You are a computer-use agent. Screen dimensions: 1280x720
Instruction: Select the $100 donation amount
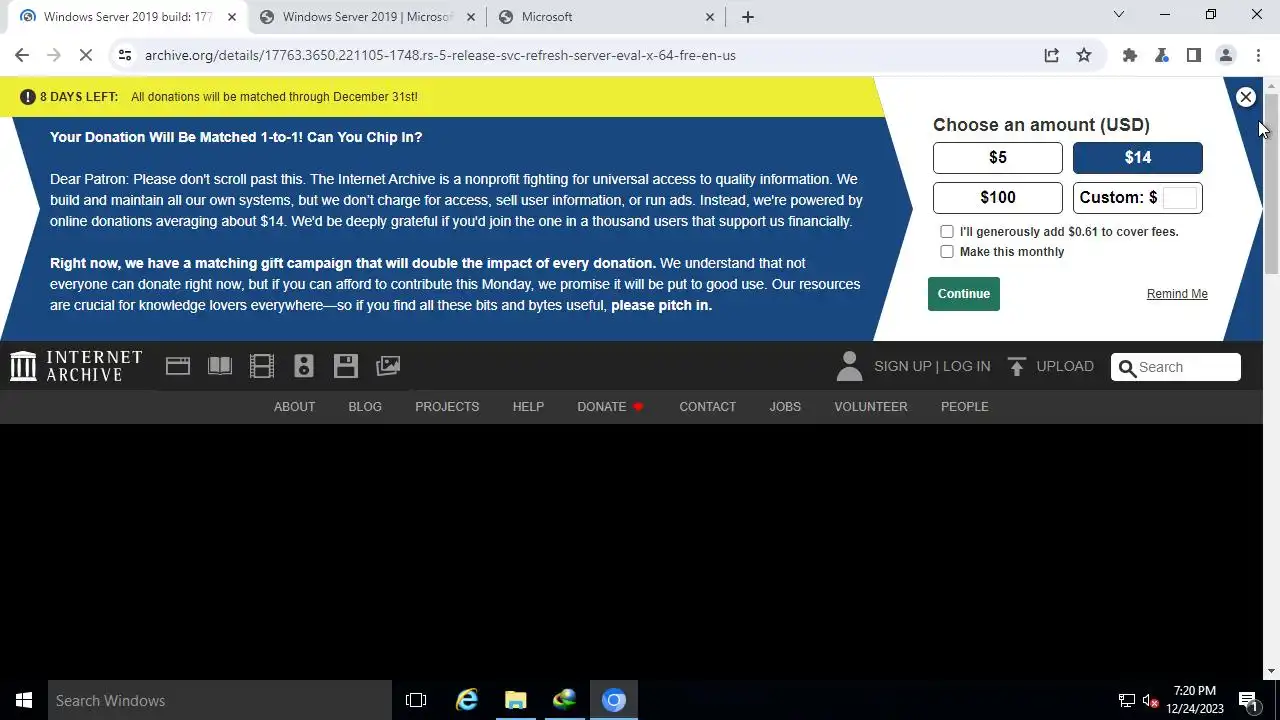(998, 197)
